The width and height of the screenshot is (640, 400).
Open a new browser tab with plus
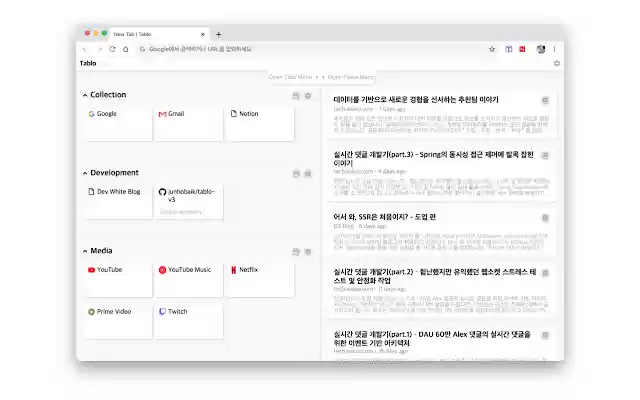tap(218, 34)
